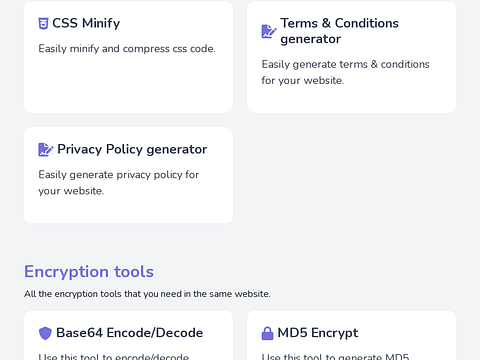Click the shield icon beside Base64 Encode/Decode
Screen dimensions: 480x360
coord(45,333)
